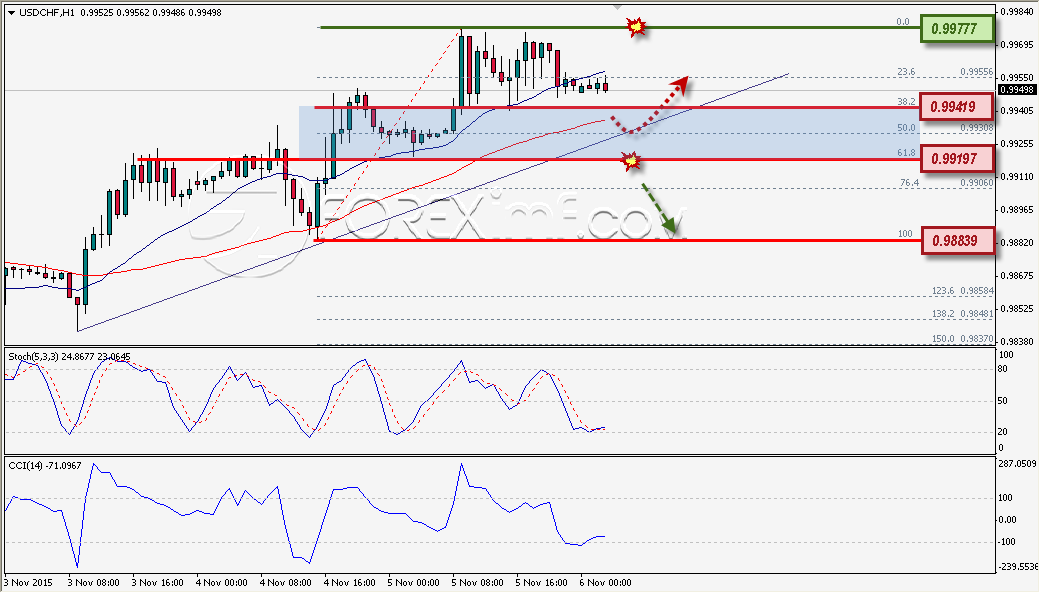Viewport: 1040px width, 593px height.
Task: Click the chart shift triangle marker on top edge
Action: [x=618, y=7]
